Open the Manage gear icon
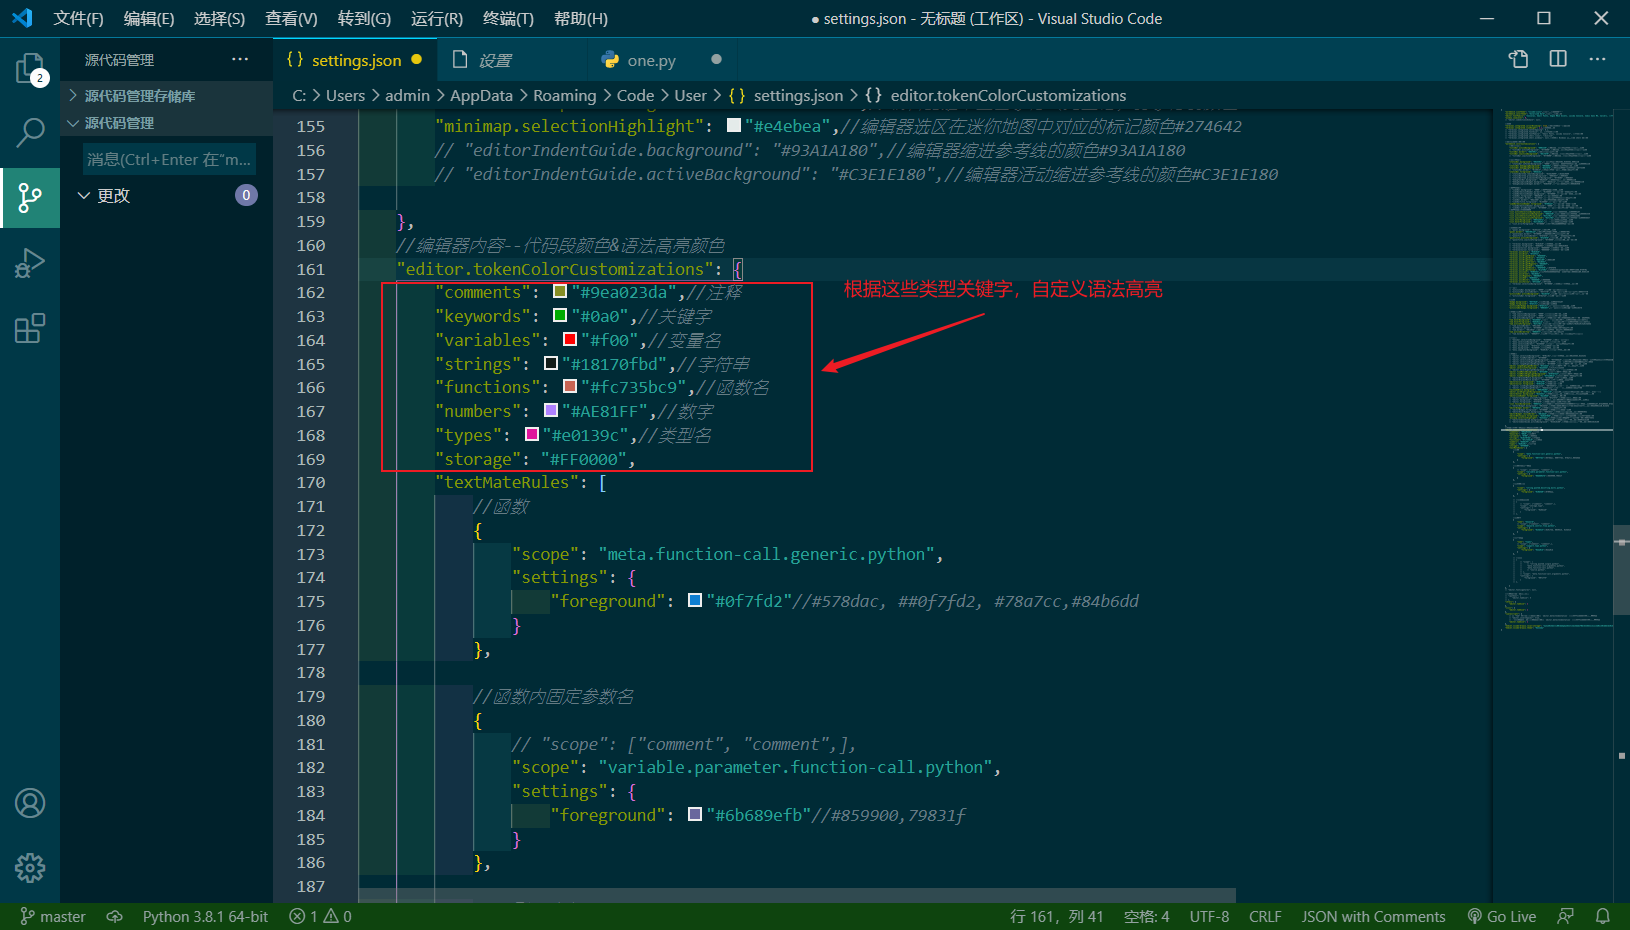 click(30, 868)
